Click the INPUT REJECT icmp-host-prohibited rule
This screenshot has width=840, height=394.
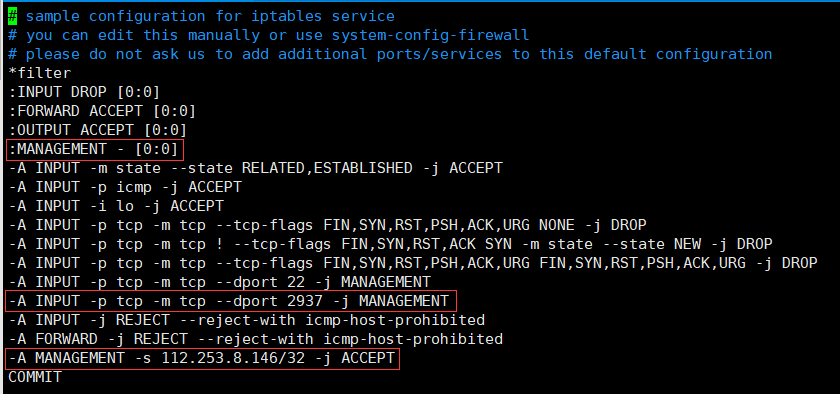[246, 321]
